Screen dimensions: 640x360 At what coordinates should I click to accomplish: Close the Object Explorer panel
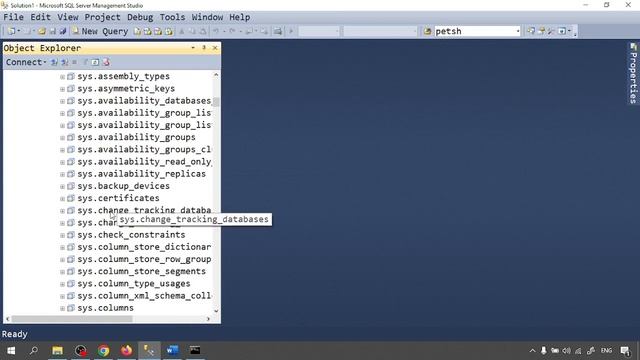[x=215, y=48]
